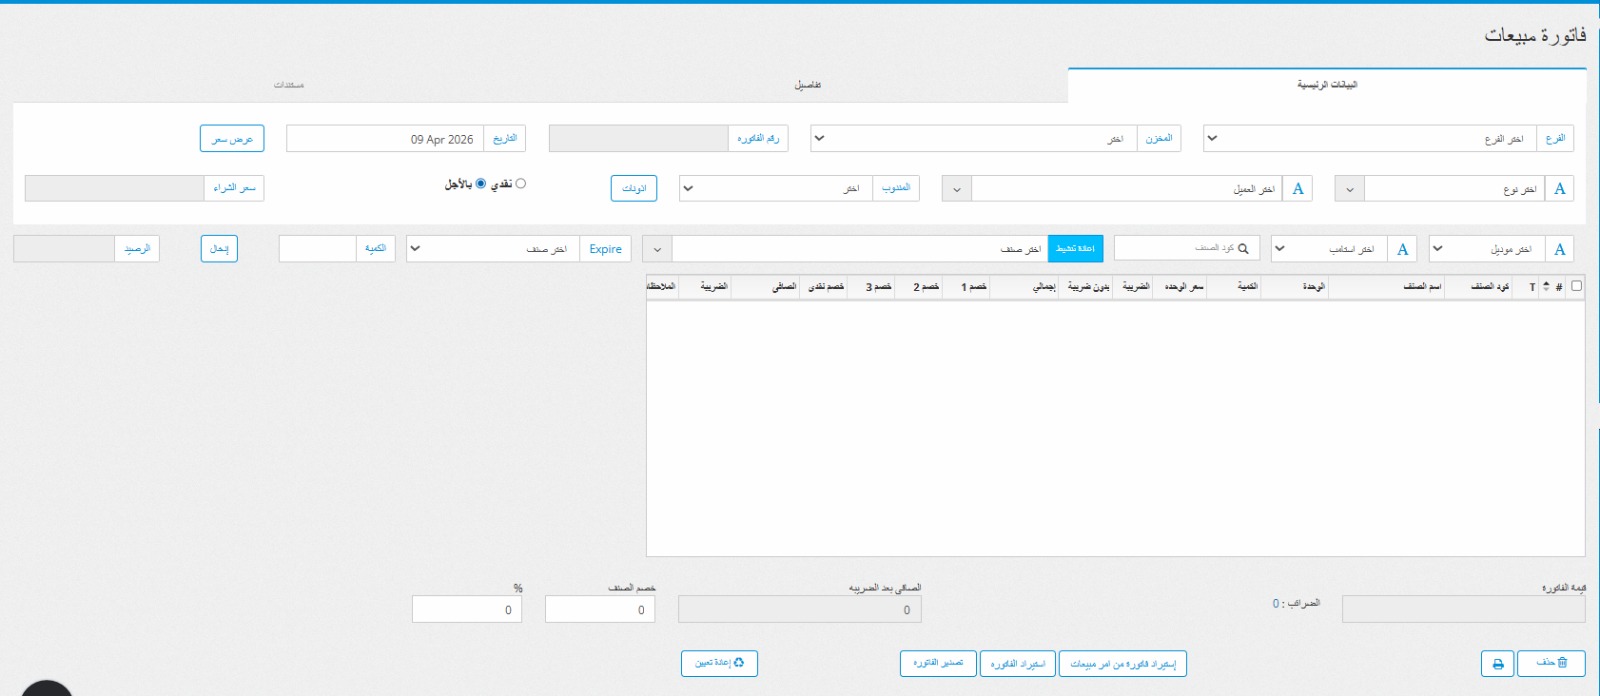Click the اختر نوع type text field
The image size is (1600, 696).
coord(1455,188)
